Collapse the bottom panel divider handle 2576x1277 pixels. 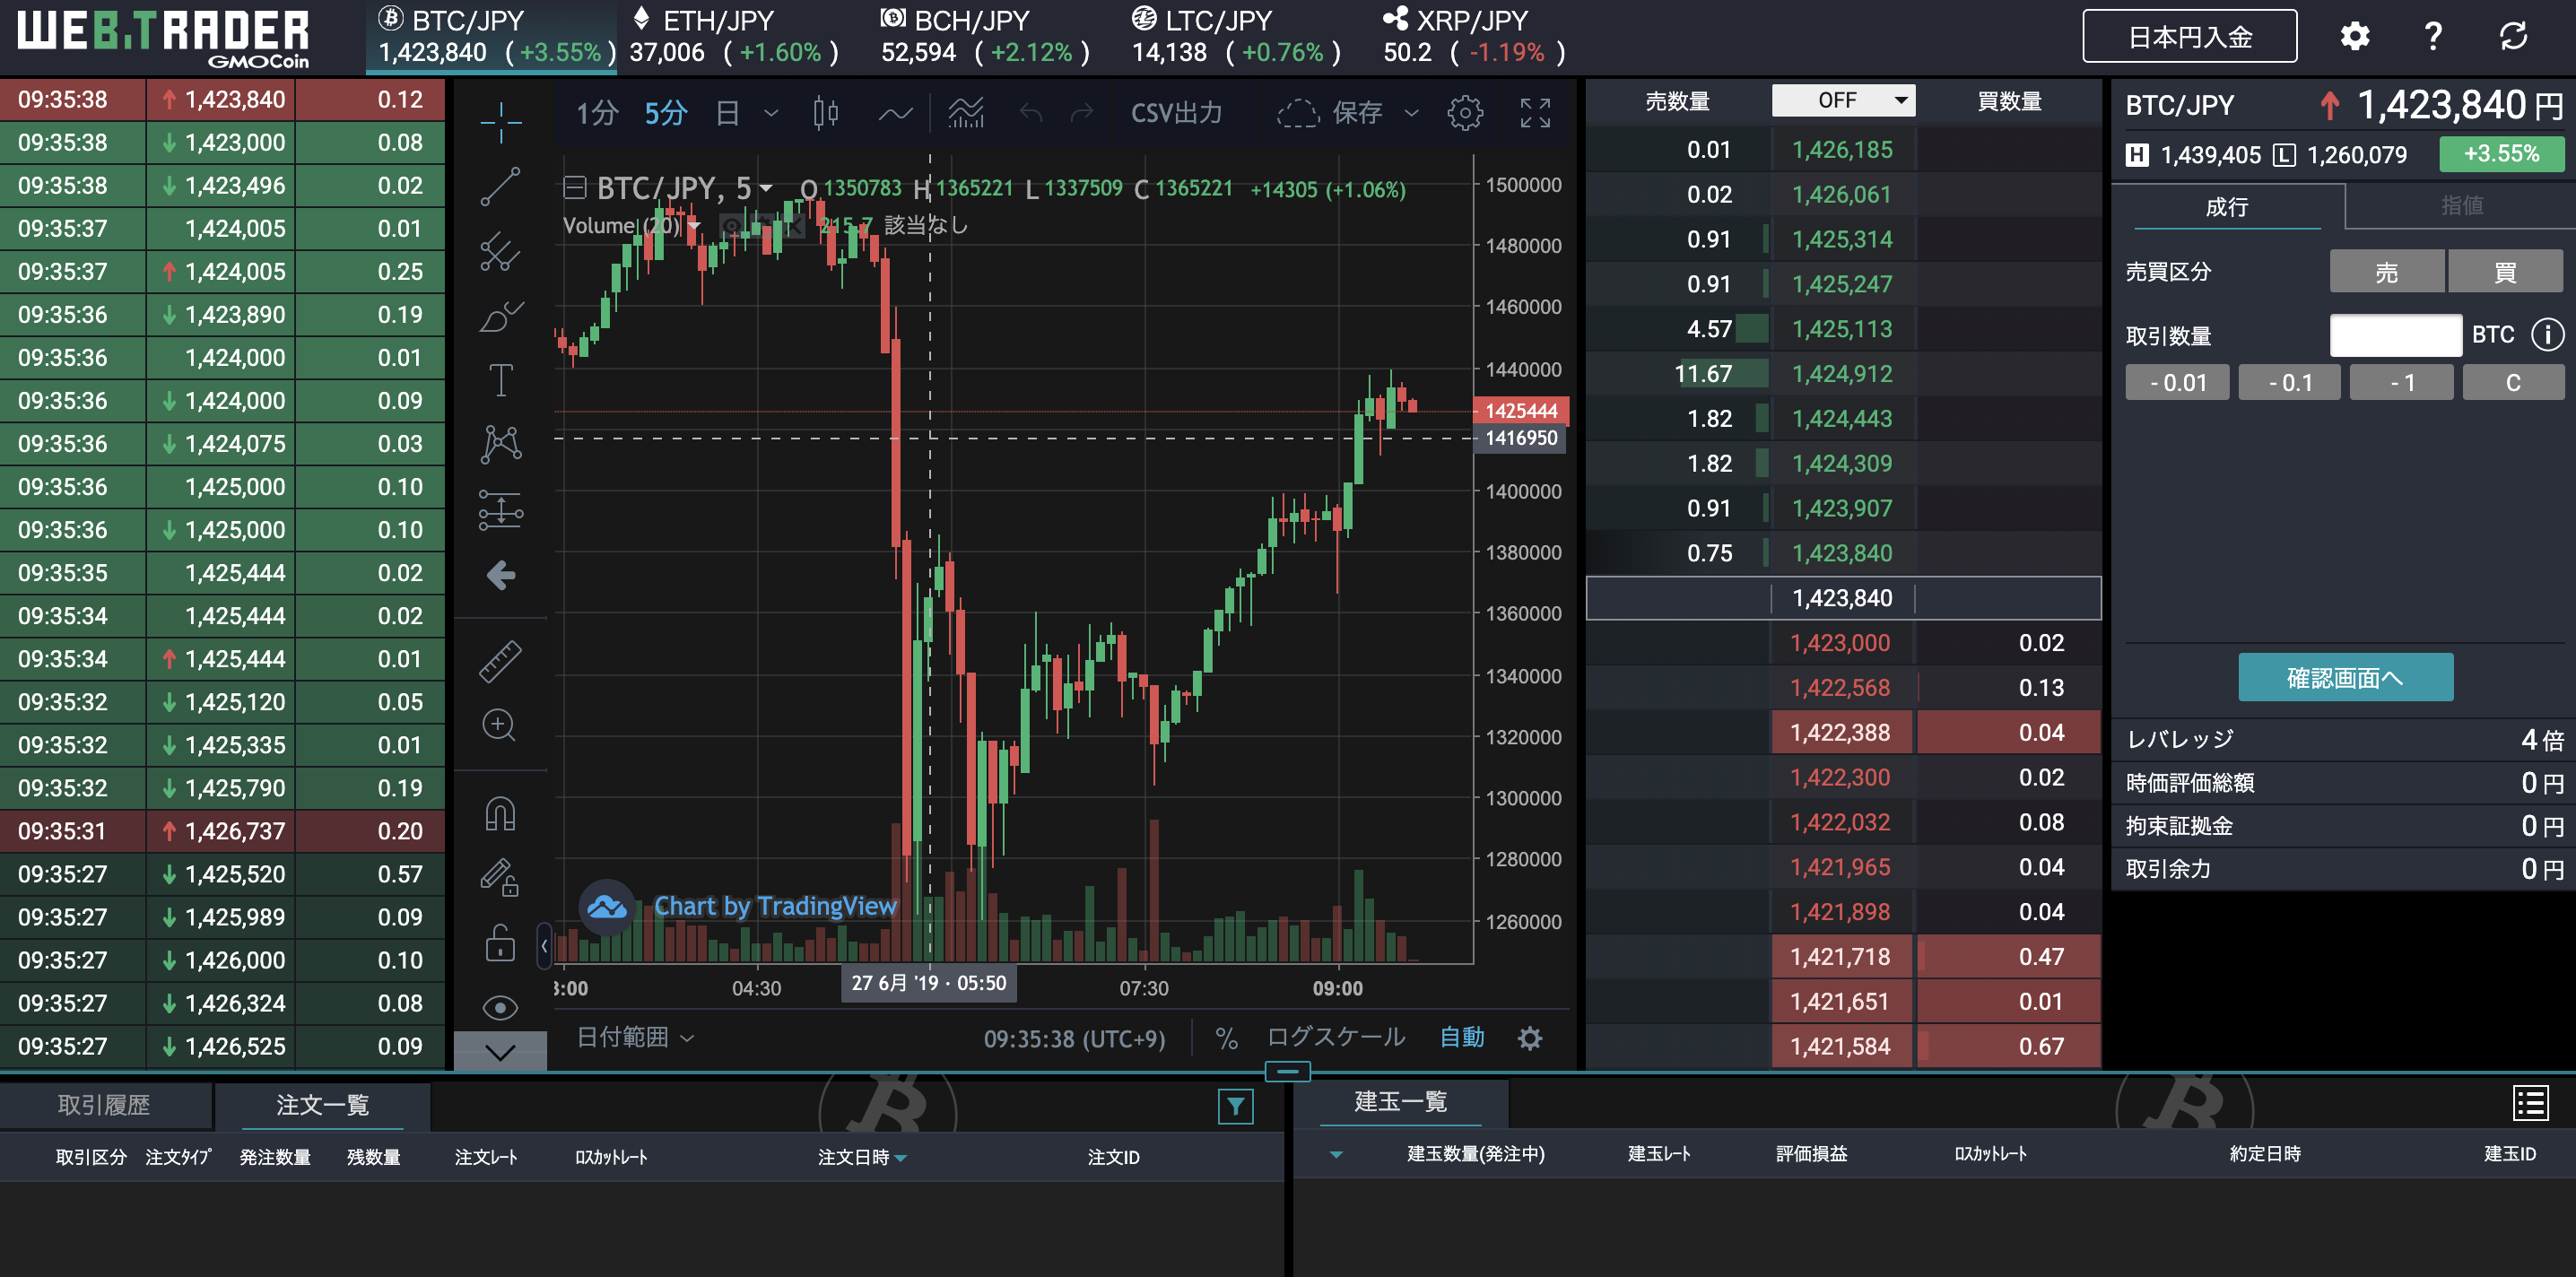coord(1288,1071)
